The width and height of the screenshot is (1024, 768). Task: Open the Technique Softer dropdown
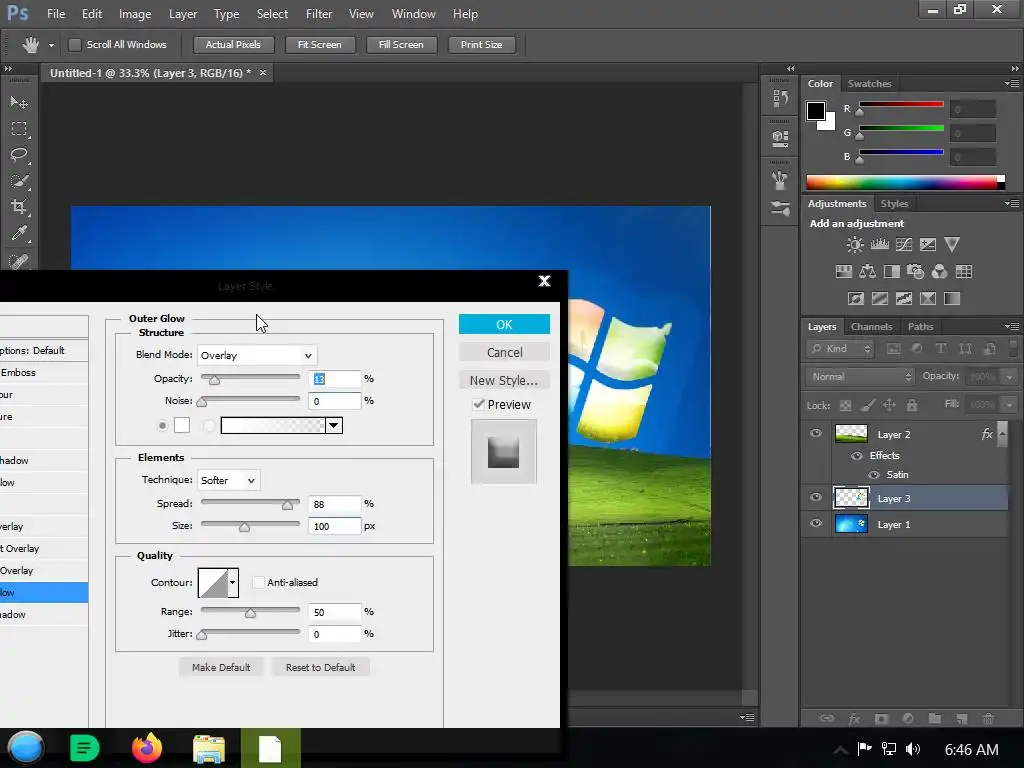(x=228, y=481)
